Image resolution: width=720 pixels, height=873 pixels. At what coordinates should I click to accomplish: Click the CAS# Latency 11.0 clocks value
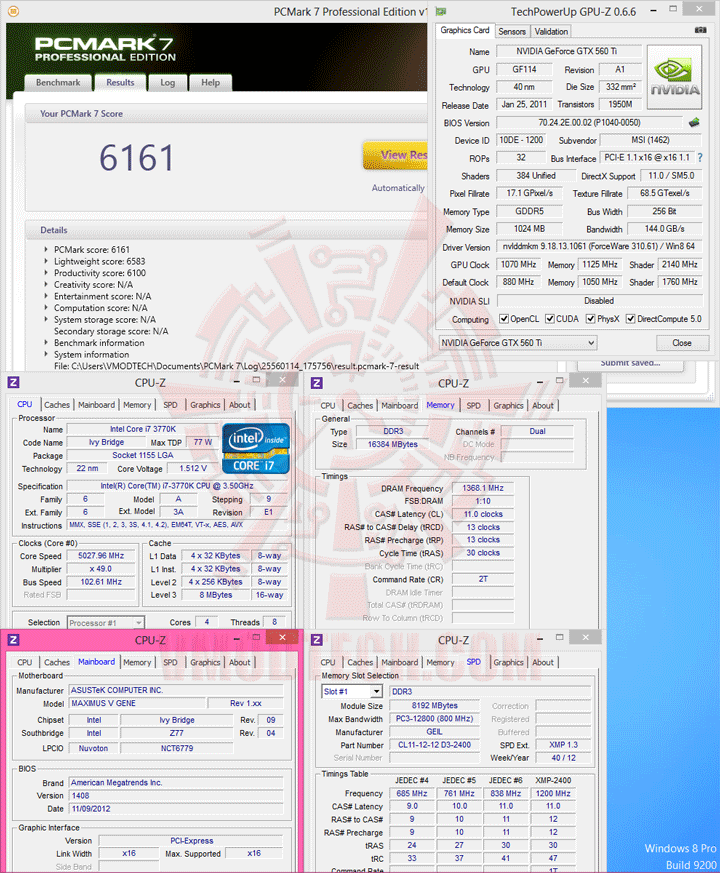click(x=483, y=514)
